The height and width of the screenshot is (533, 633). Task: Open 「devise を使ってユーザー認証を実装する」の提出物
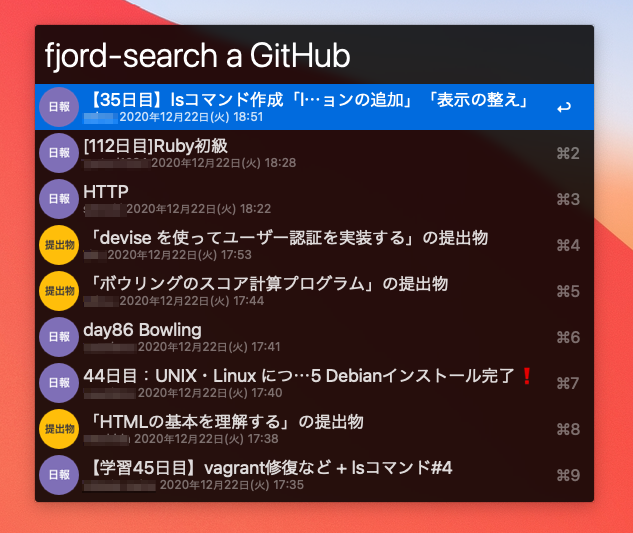pyautogui.click(x=314, y=245)
